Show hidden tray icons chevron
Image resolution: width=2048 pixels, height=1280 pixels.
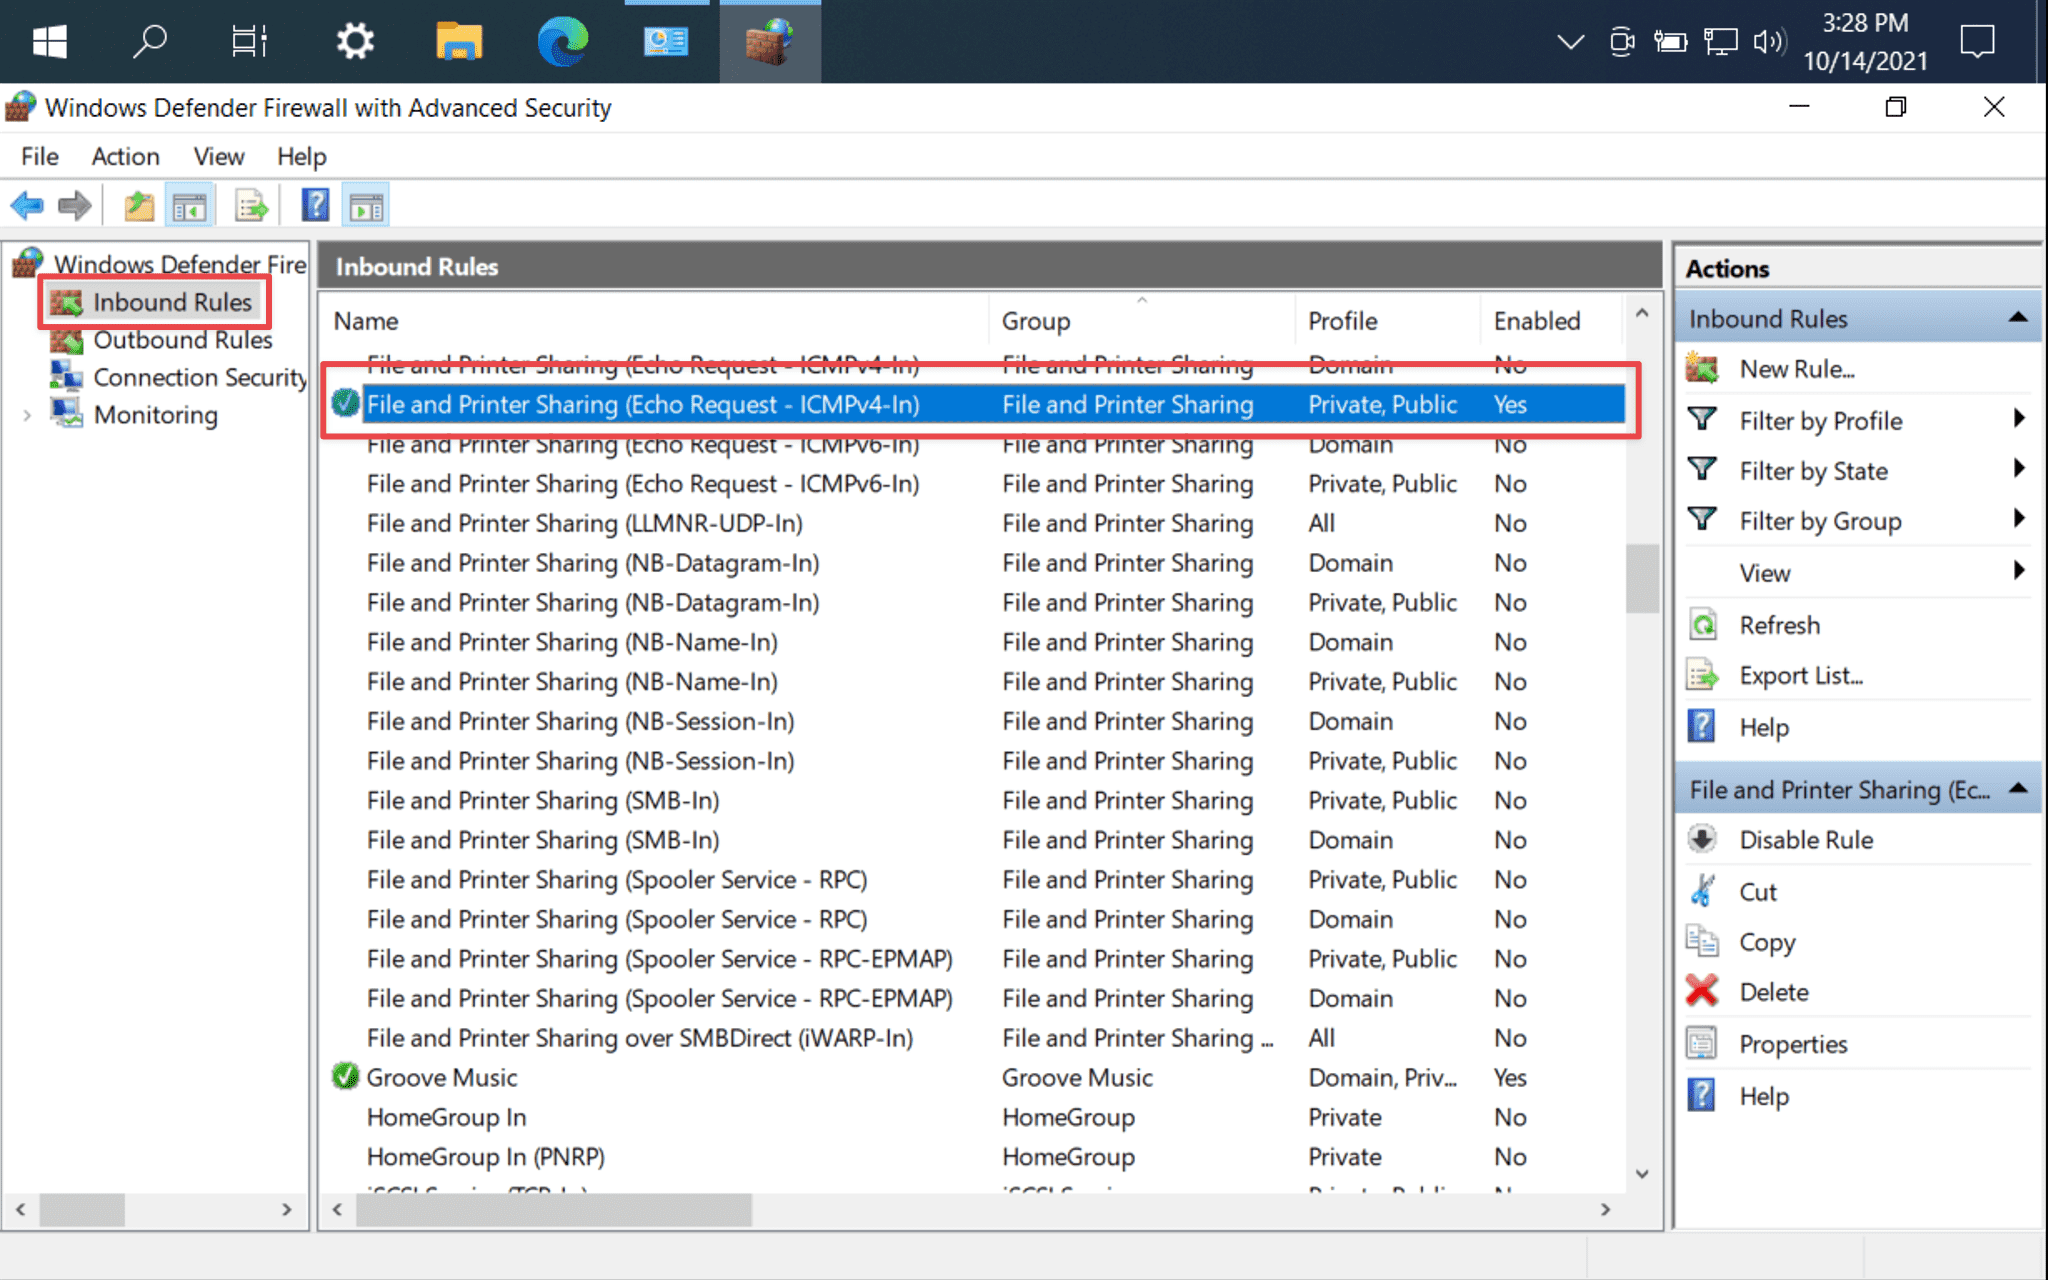[x=1570, y=41]
